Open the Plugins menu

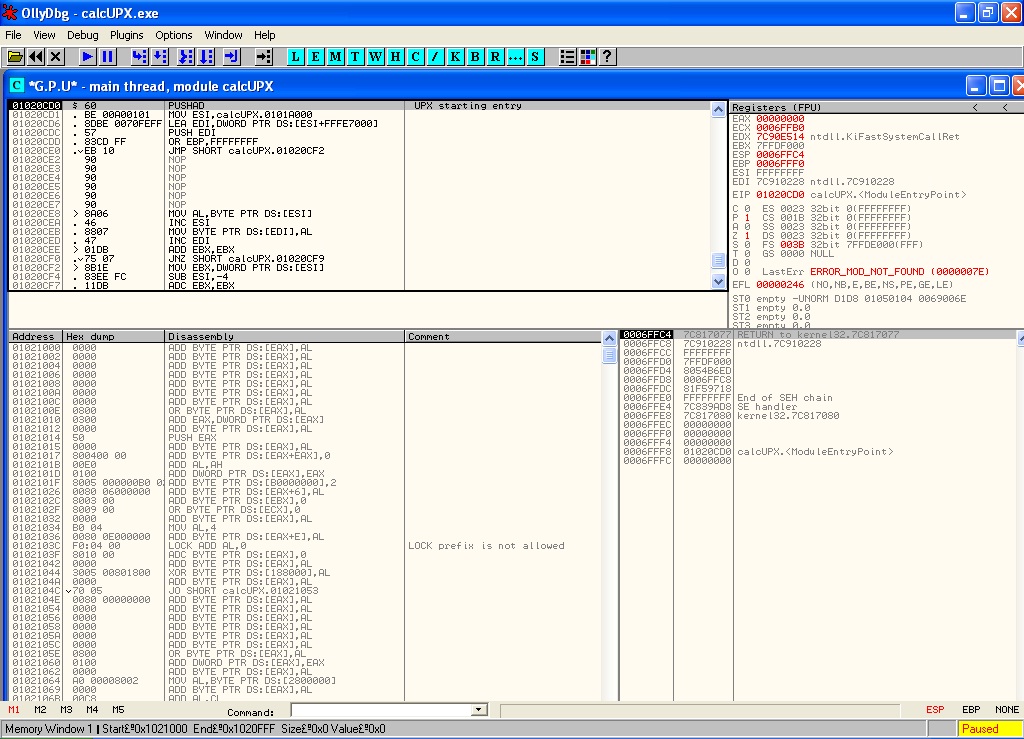[x=127, y=35]
